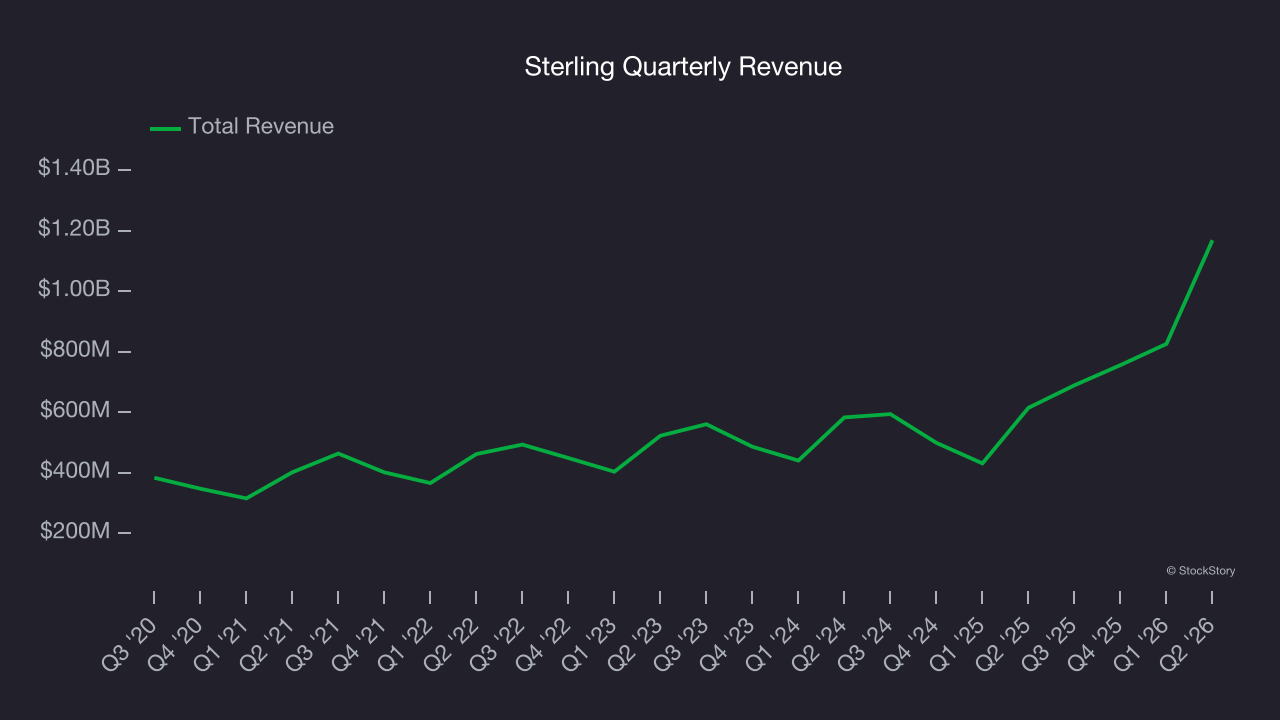The image size is (1280, 720).
Task: Select the "Q4 '24" x-axis label
Action: tap(913, 643)
